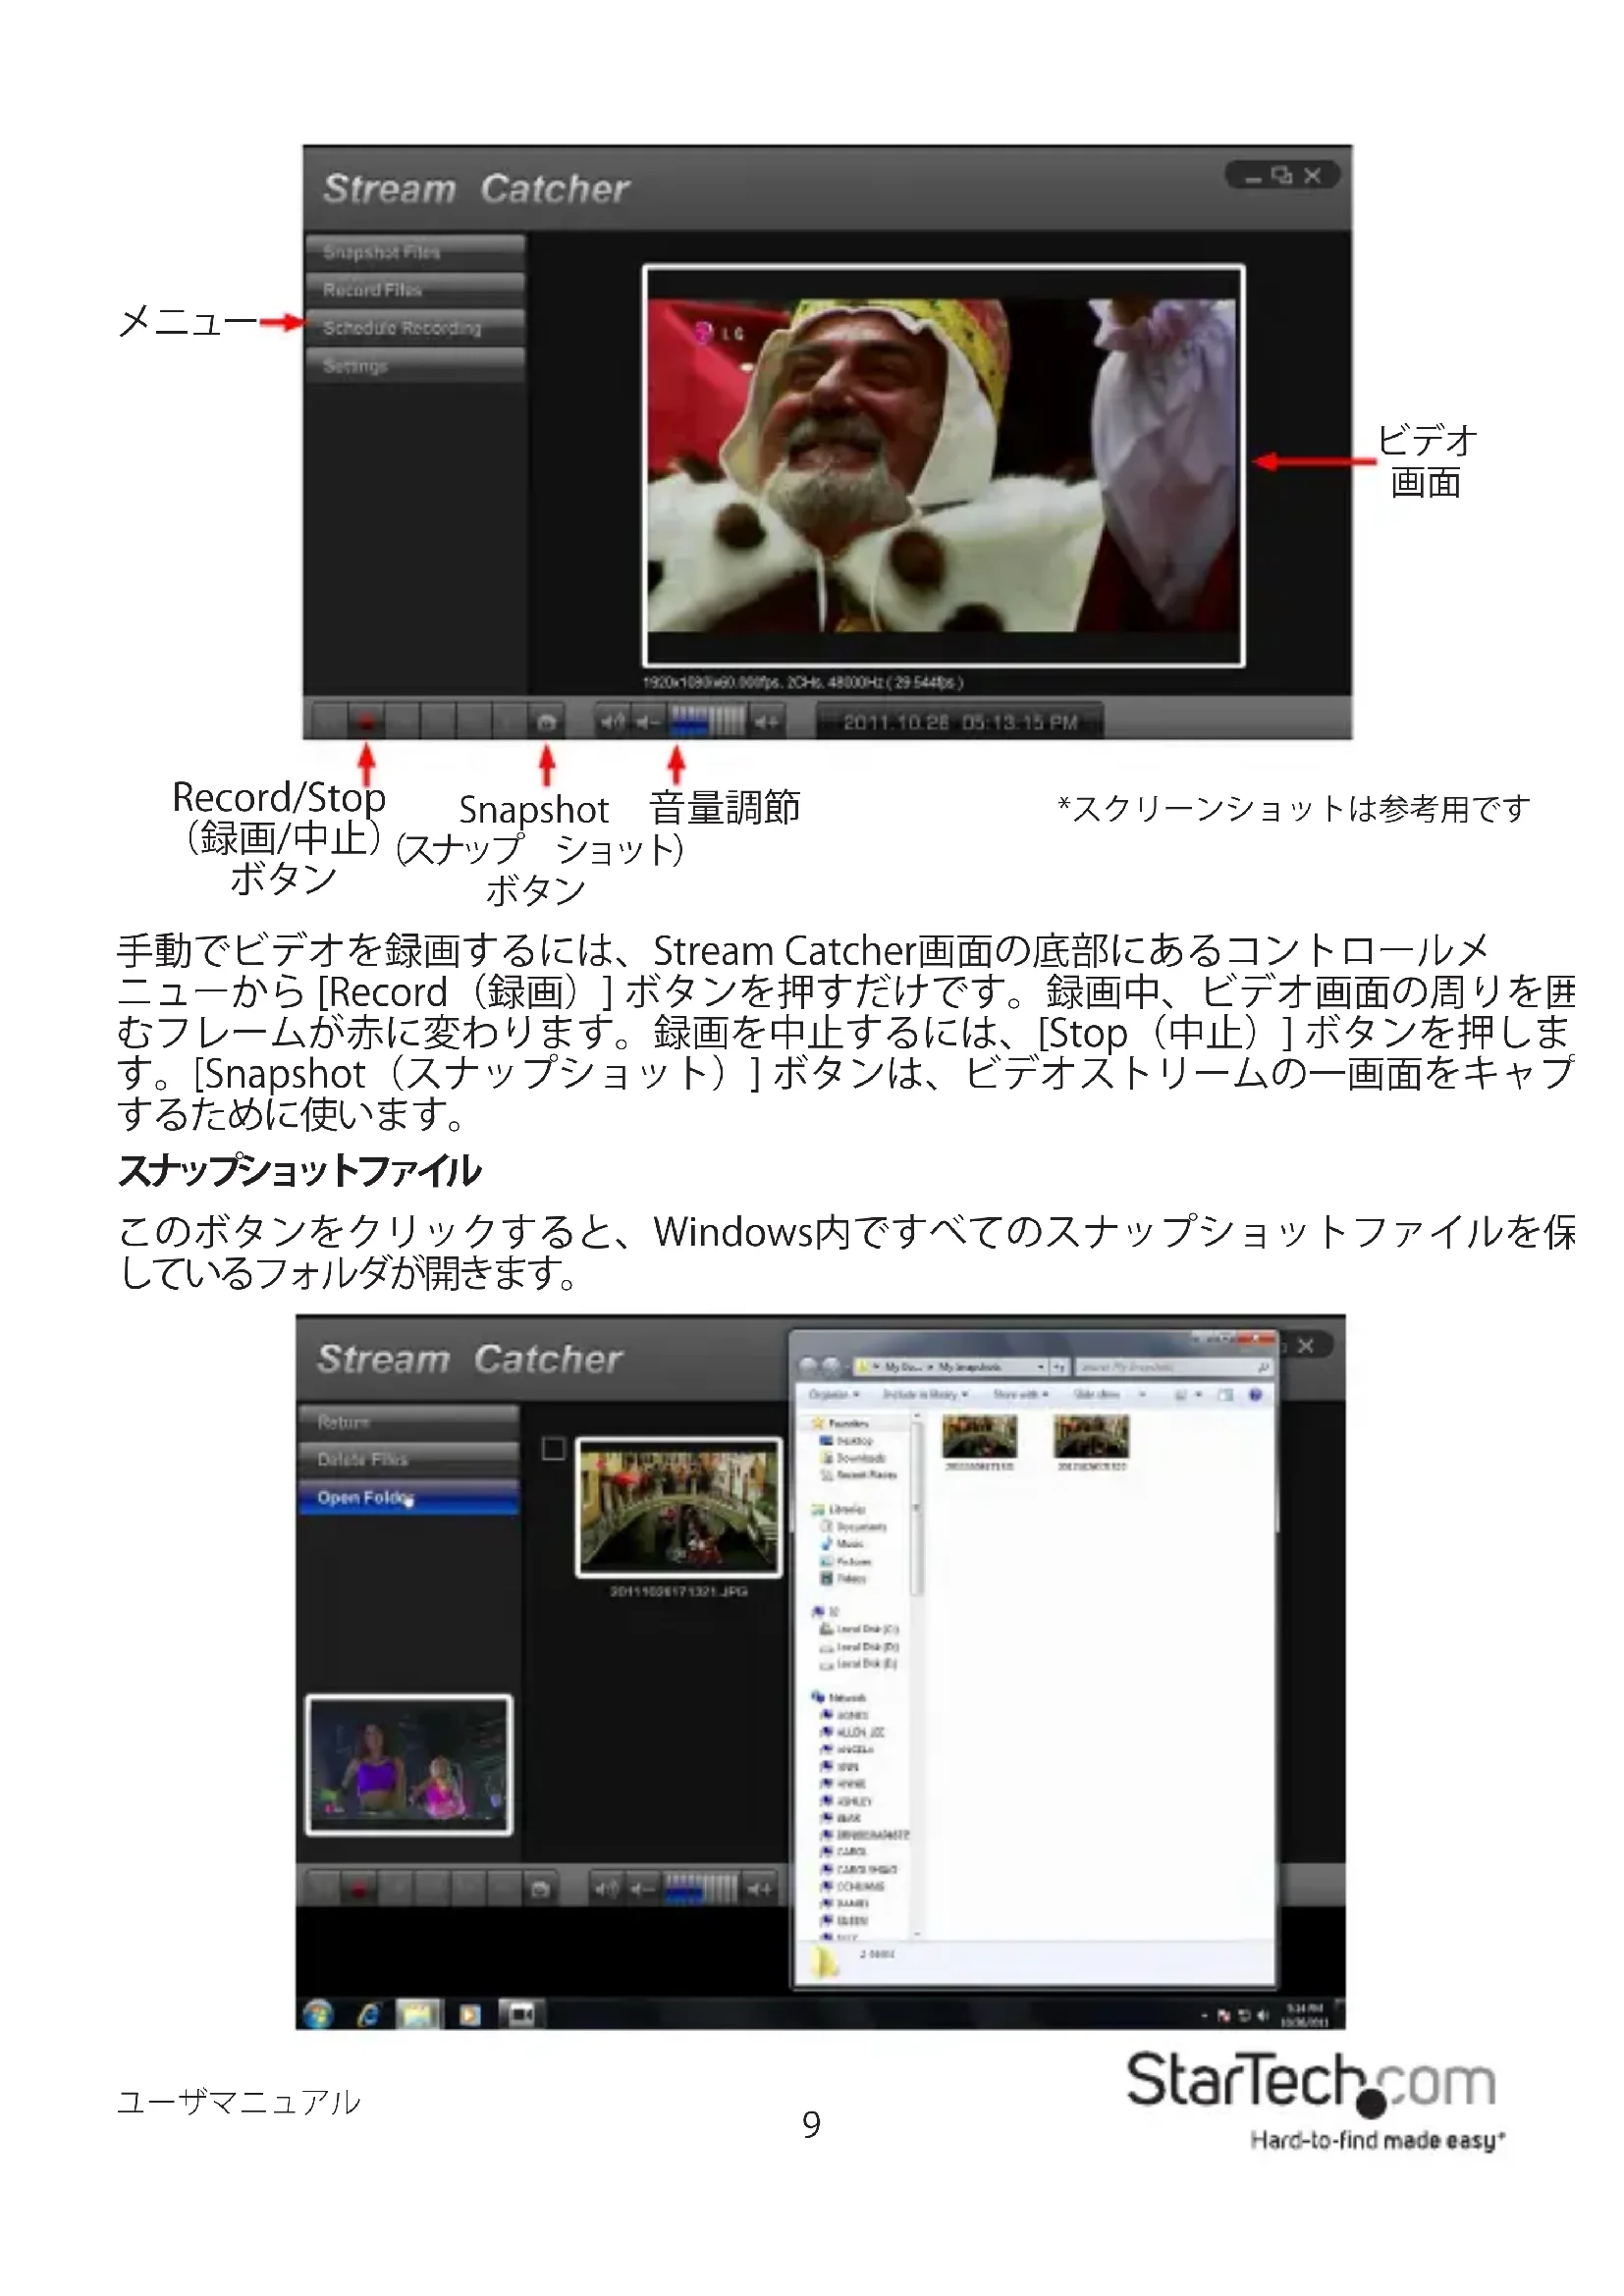The image size is (1624, 2296).
Task: Select Snapshot Files in the side menu
Action: pyautogui.click(x=414, y=252)
